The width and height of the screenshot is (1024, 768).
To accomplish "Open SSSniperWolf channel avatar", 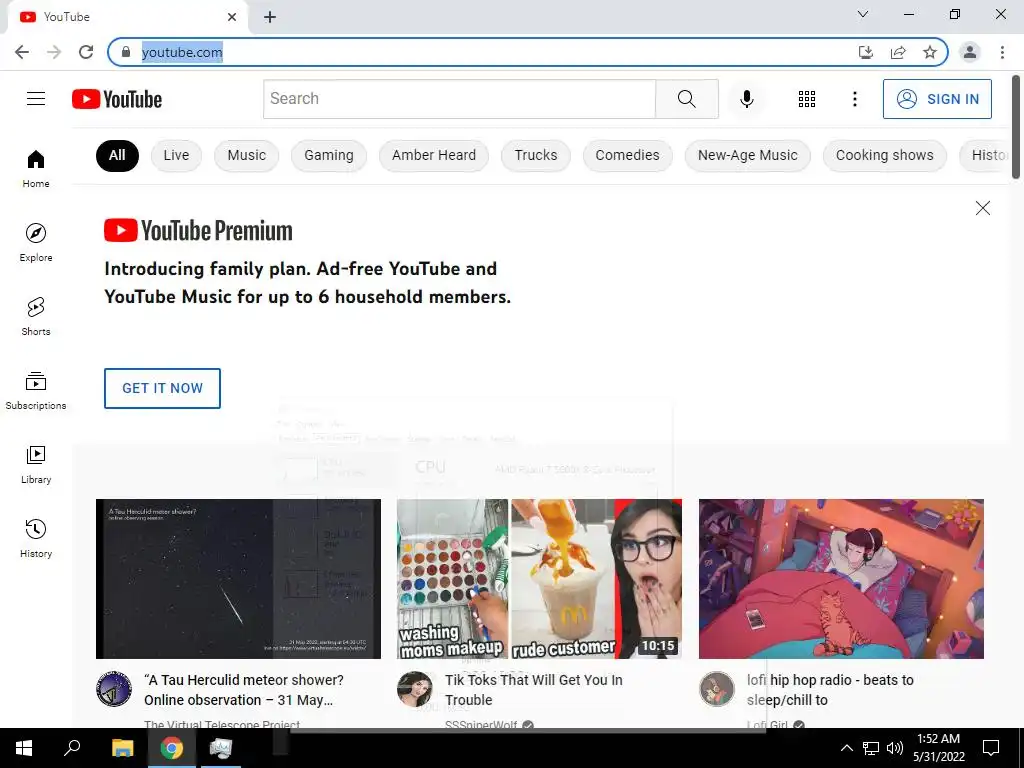I will (x=415, y=688).
